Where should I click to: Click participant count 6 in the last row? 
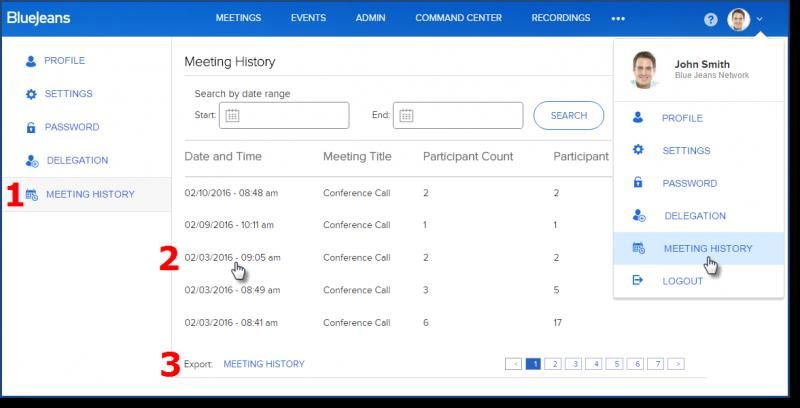(x=426, y=322)
